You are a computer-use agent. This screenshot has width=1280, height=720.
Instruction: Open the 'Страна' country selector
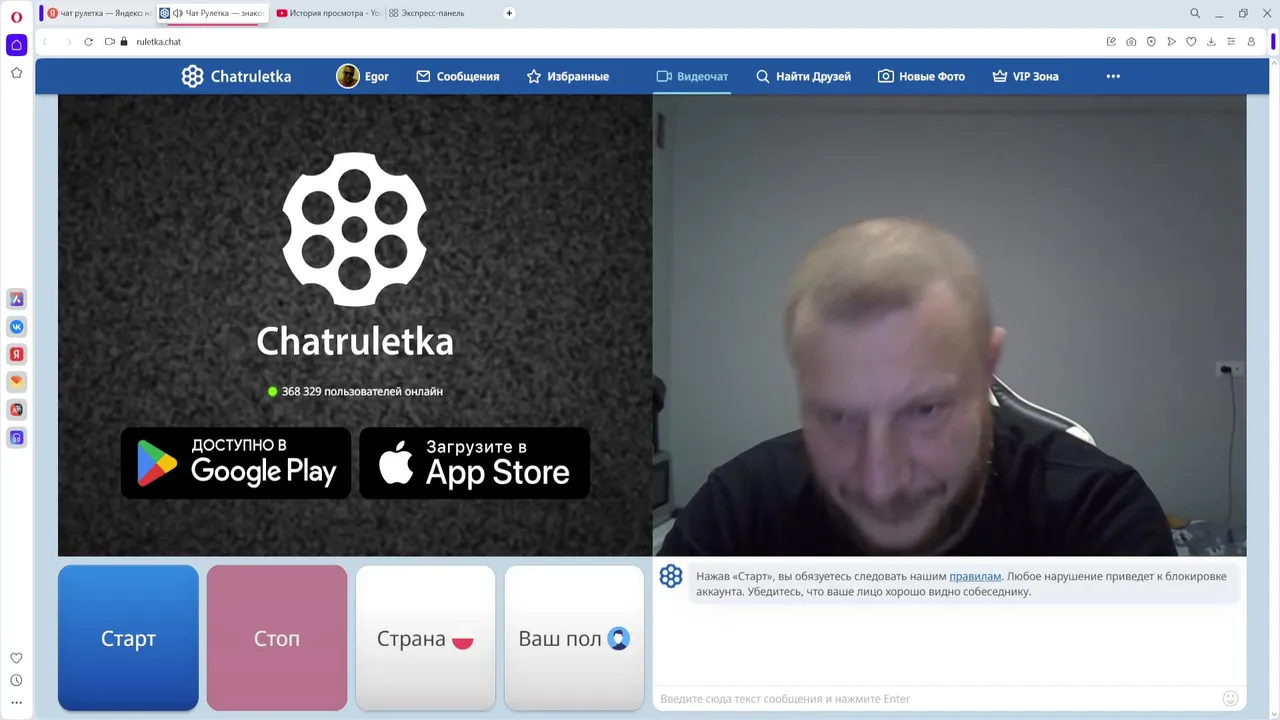[x=425, y=638]
